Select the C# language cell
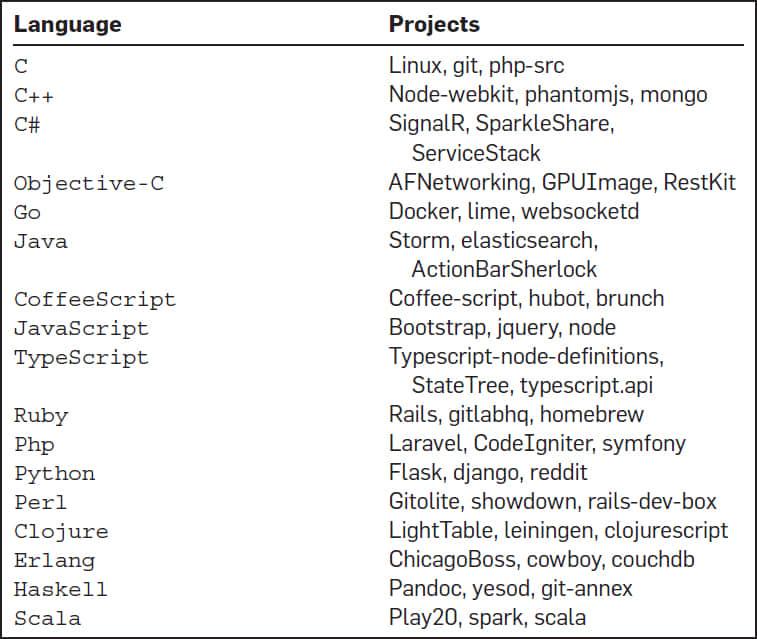 tap(27, 125)
